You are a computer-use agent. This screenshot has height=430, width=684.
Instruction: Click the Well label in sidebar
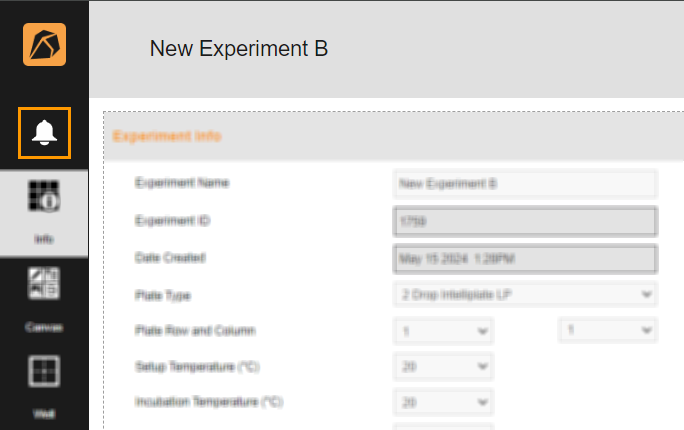click(x=44, y=413)
